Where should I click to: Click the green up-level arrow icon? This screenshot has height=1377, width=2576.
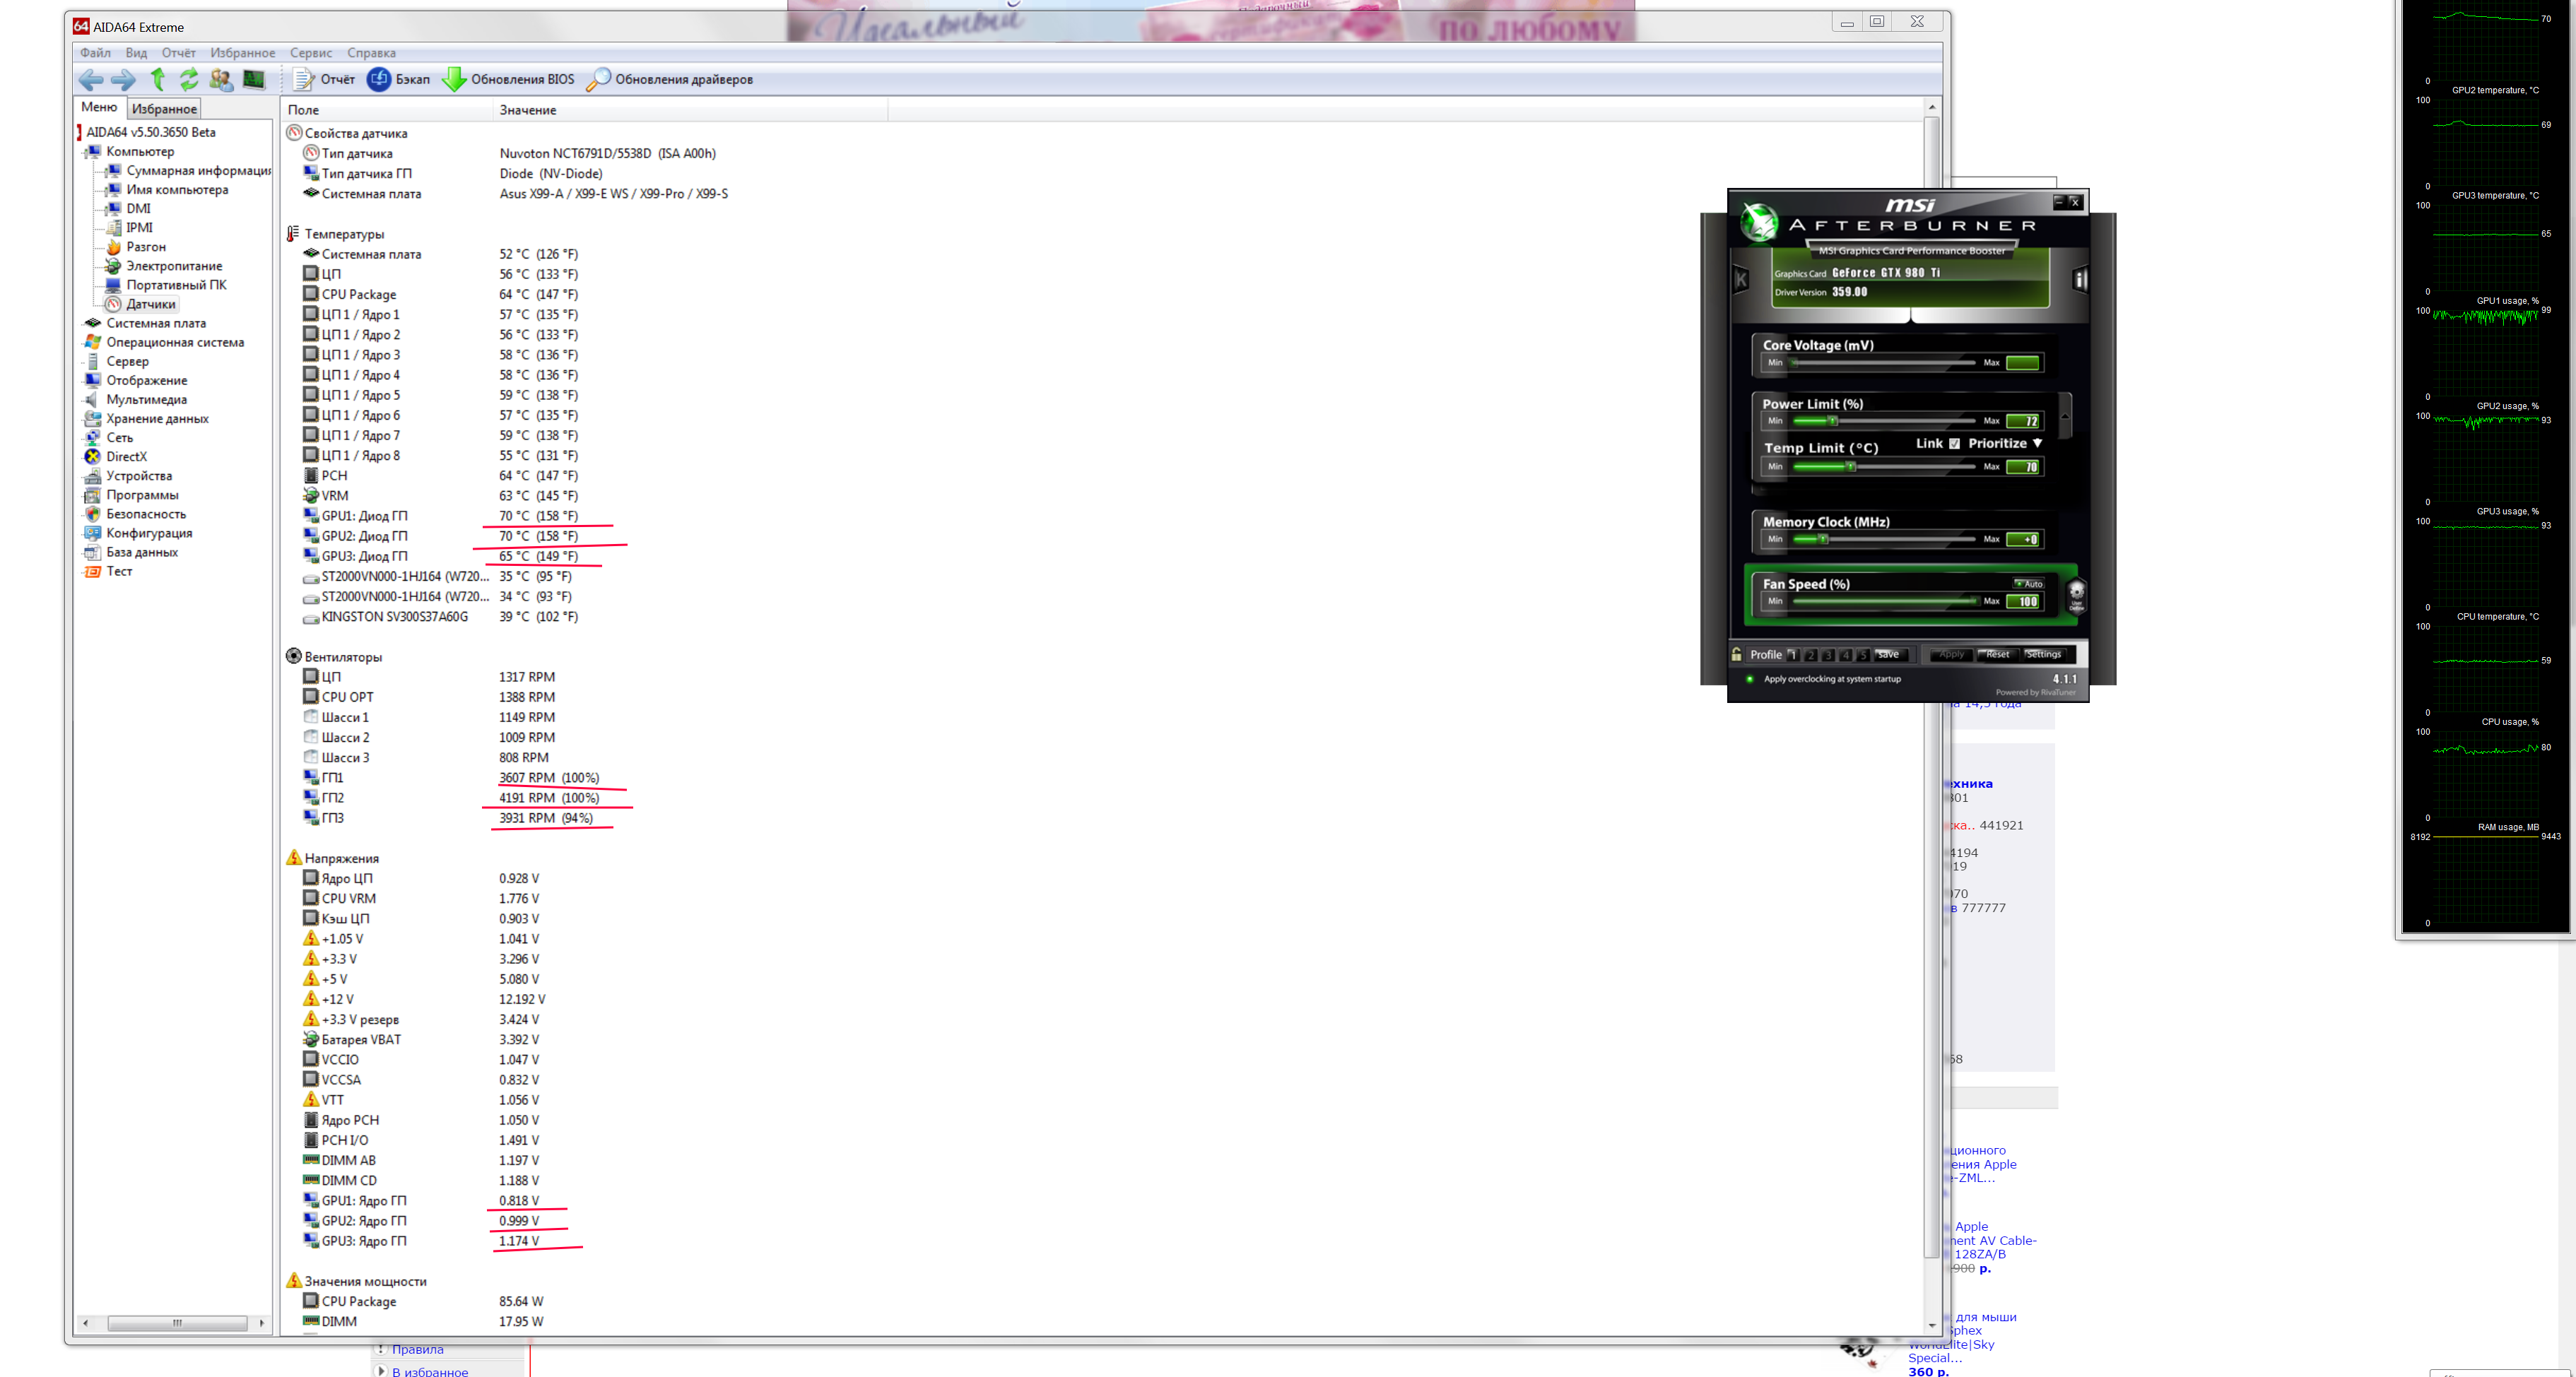(x=157, y=79)
